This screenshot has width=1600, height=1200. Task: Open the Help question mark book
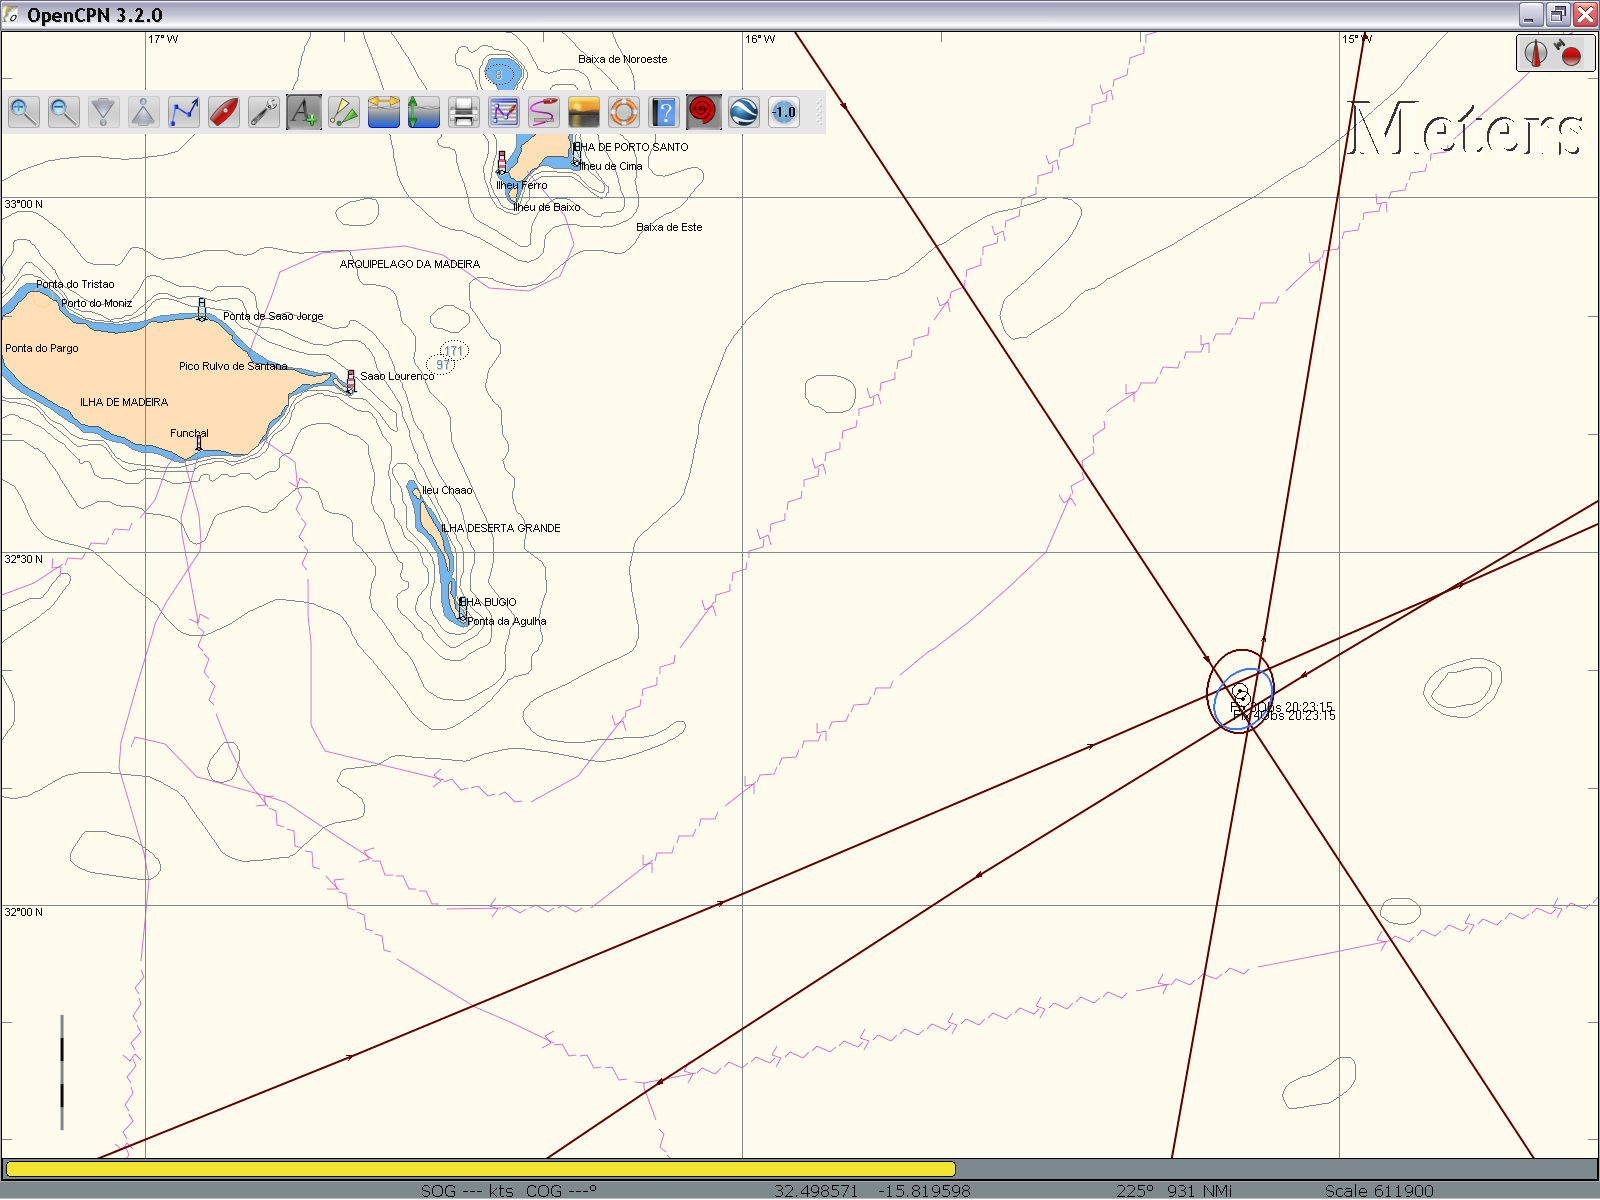pyautogui.click(x=664, y=112)
